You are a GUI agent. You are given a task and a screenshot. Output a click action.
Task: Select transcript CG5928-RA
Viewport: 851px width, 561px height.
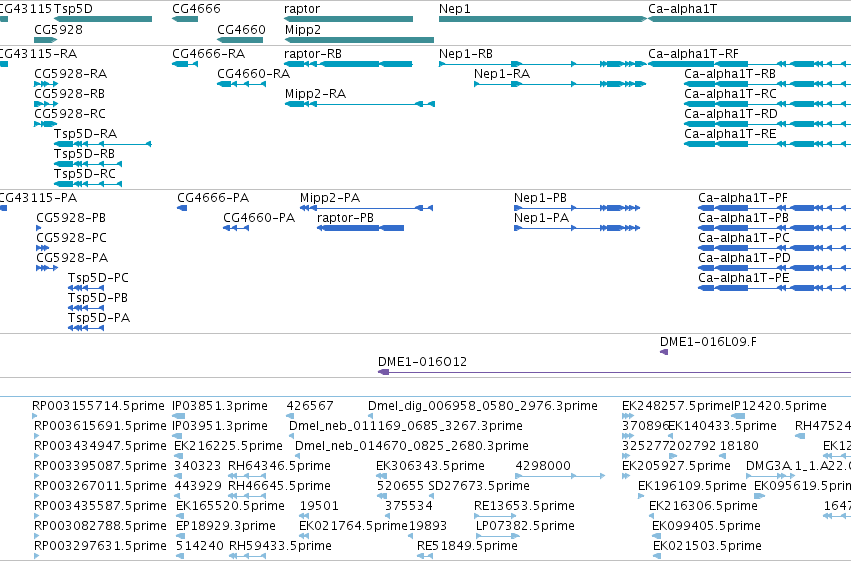[x=71, y=74]
